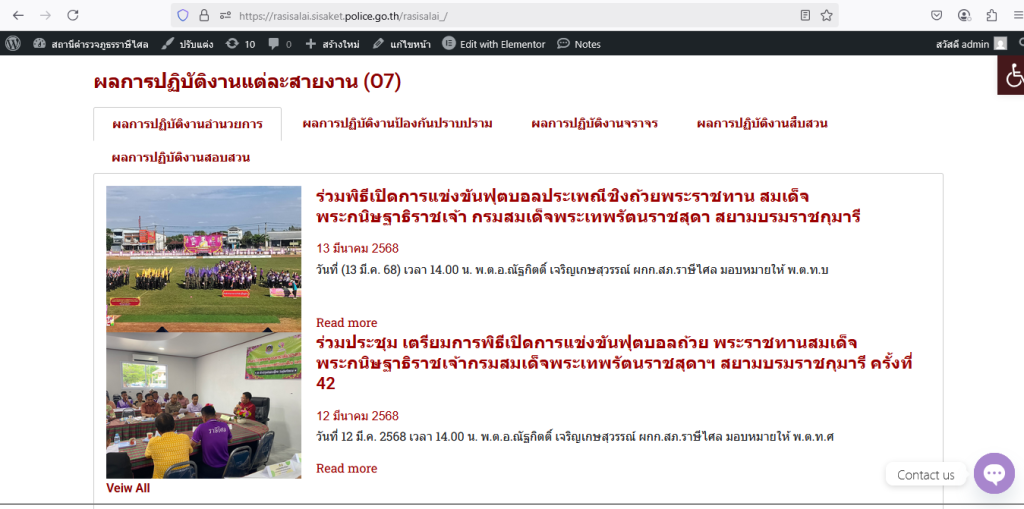Bookmark this page with the star icon
1024x509 pixels.
point(826,15)
